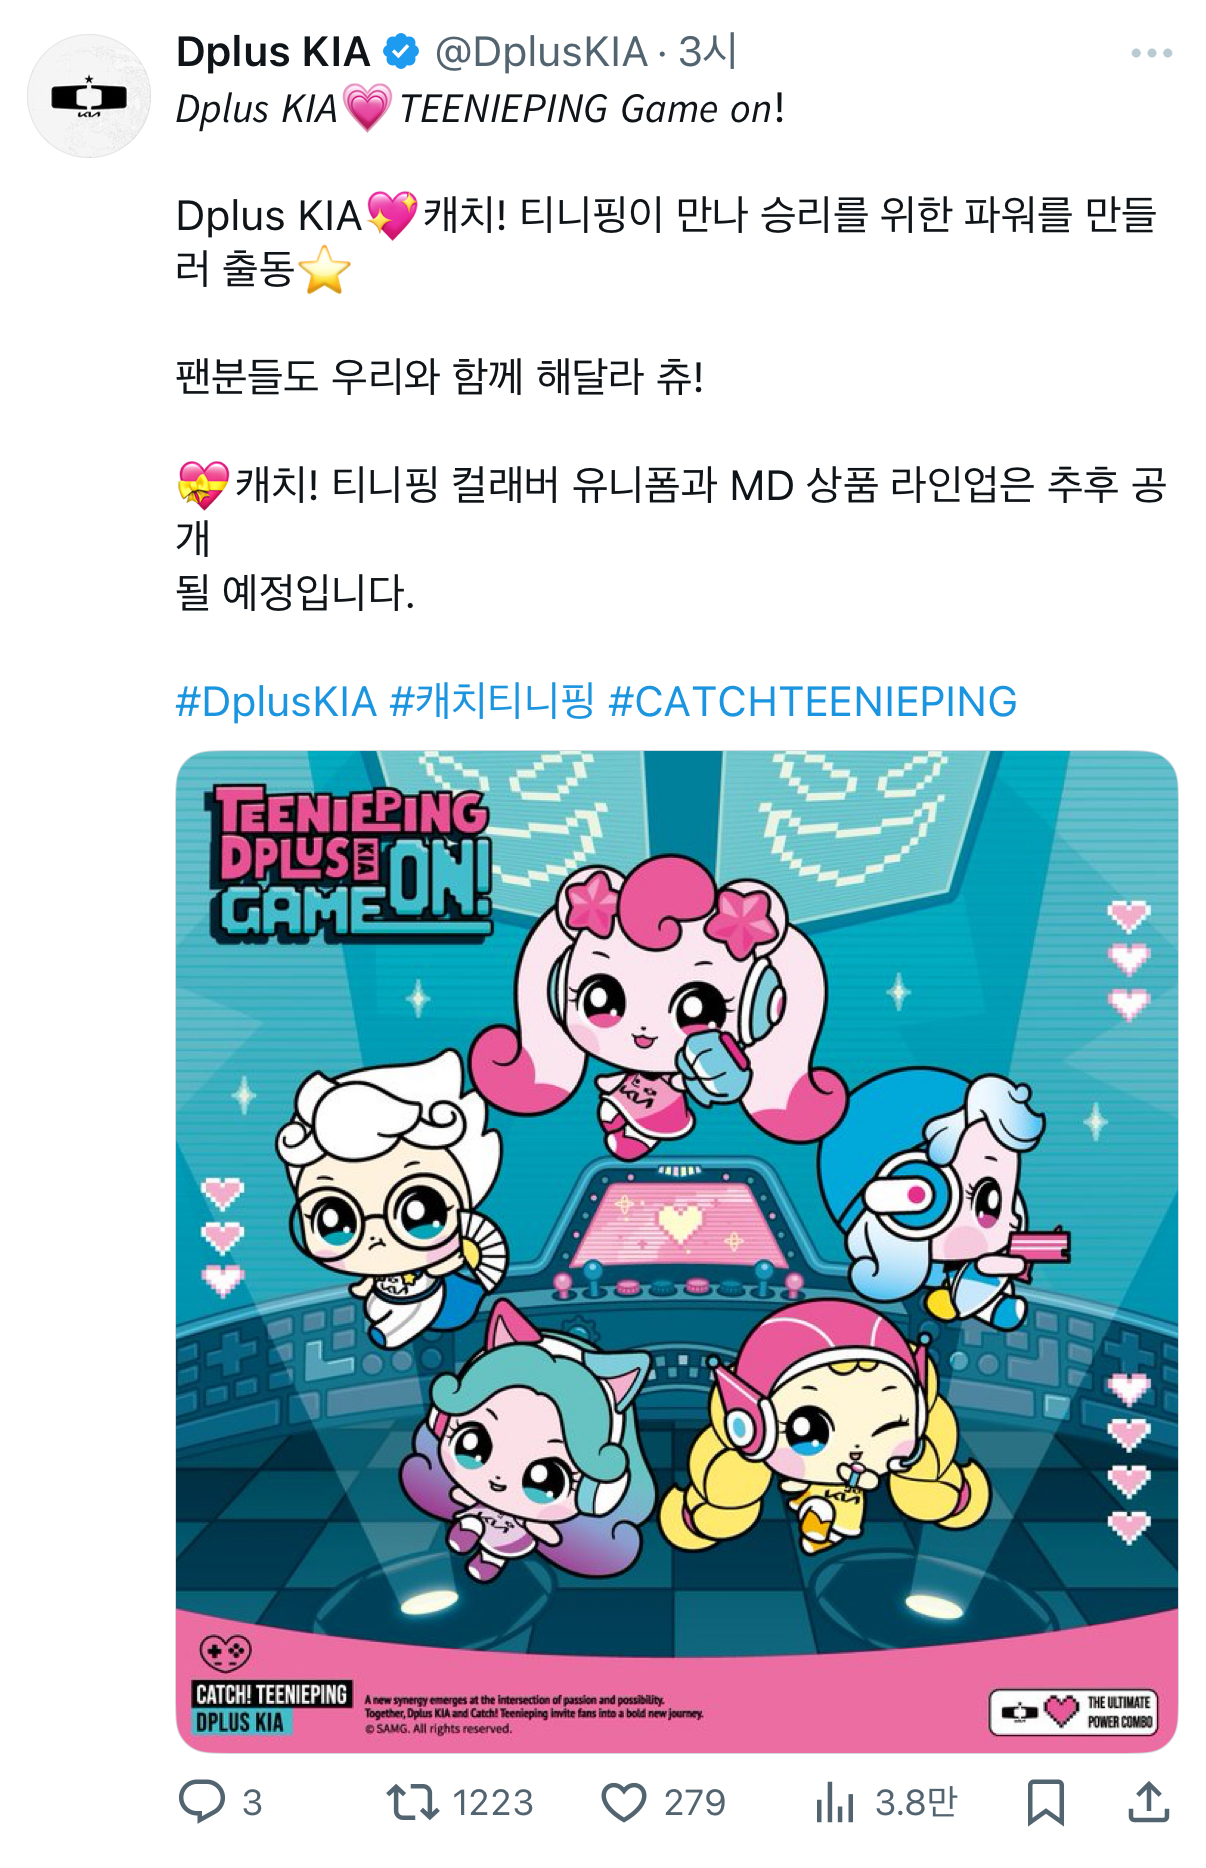Open the share upload icon
The width and height of the screenshot is (1206, 1868).
point(1149,1801)
